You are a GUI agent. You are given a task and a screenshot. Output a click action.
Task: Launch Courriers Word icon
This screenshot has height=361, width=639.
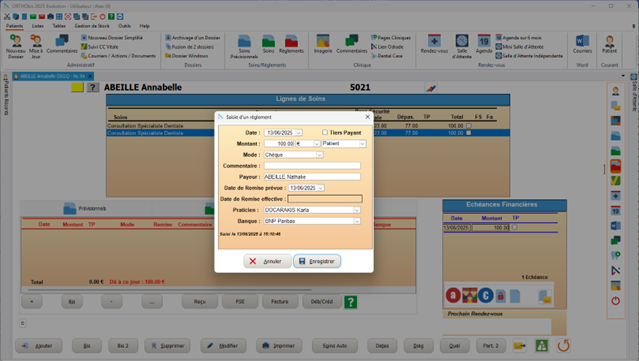(x=582, y=44)
